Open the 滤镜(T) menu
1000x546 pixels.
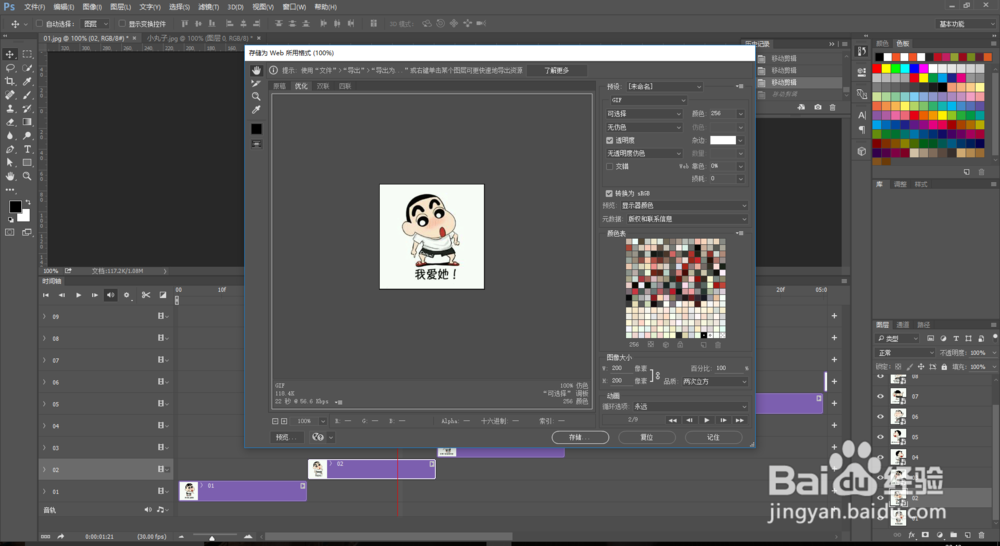(x=208, y=7)
